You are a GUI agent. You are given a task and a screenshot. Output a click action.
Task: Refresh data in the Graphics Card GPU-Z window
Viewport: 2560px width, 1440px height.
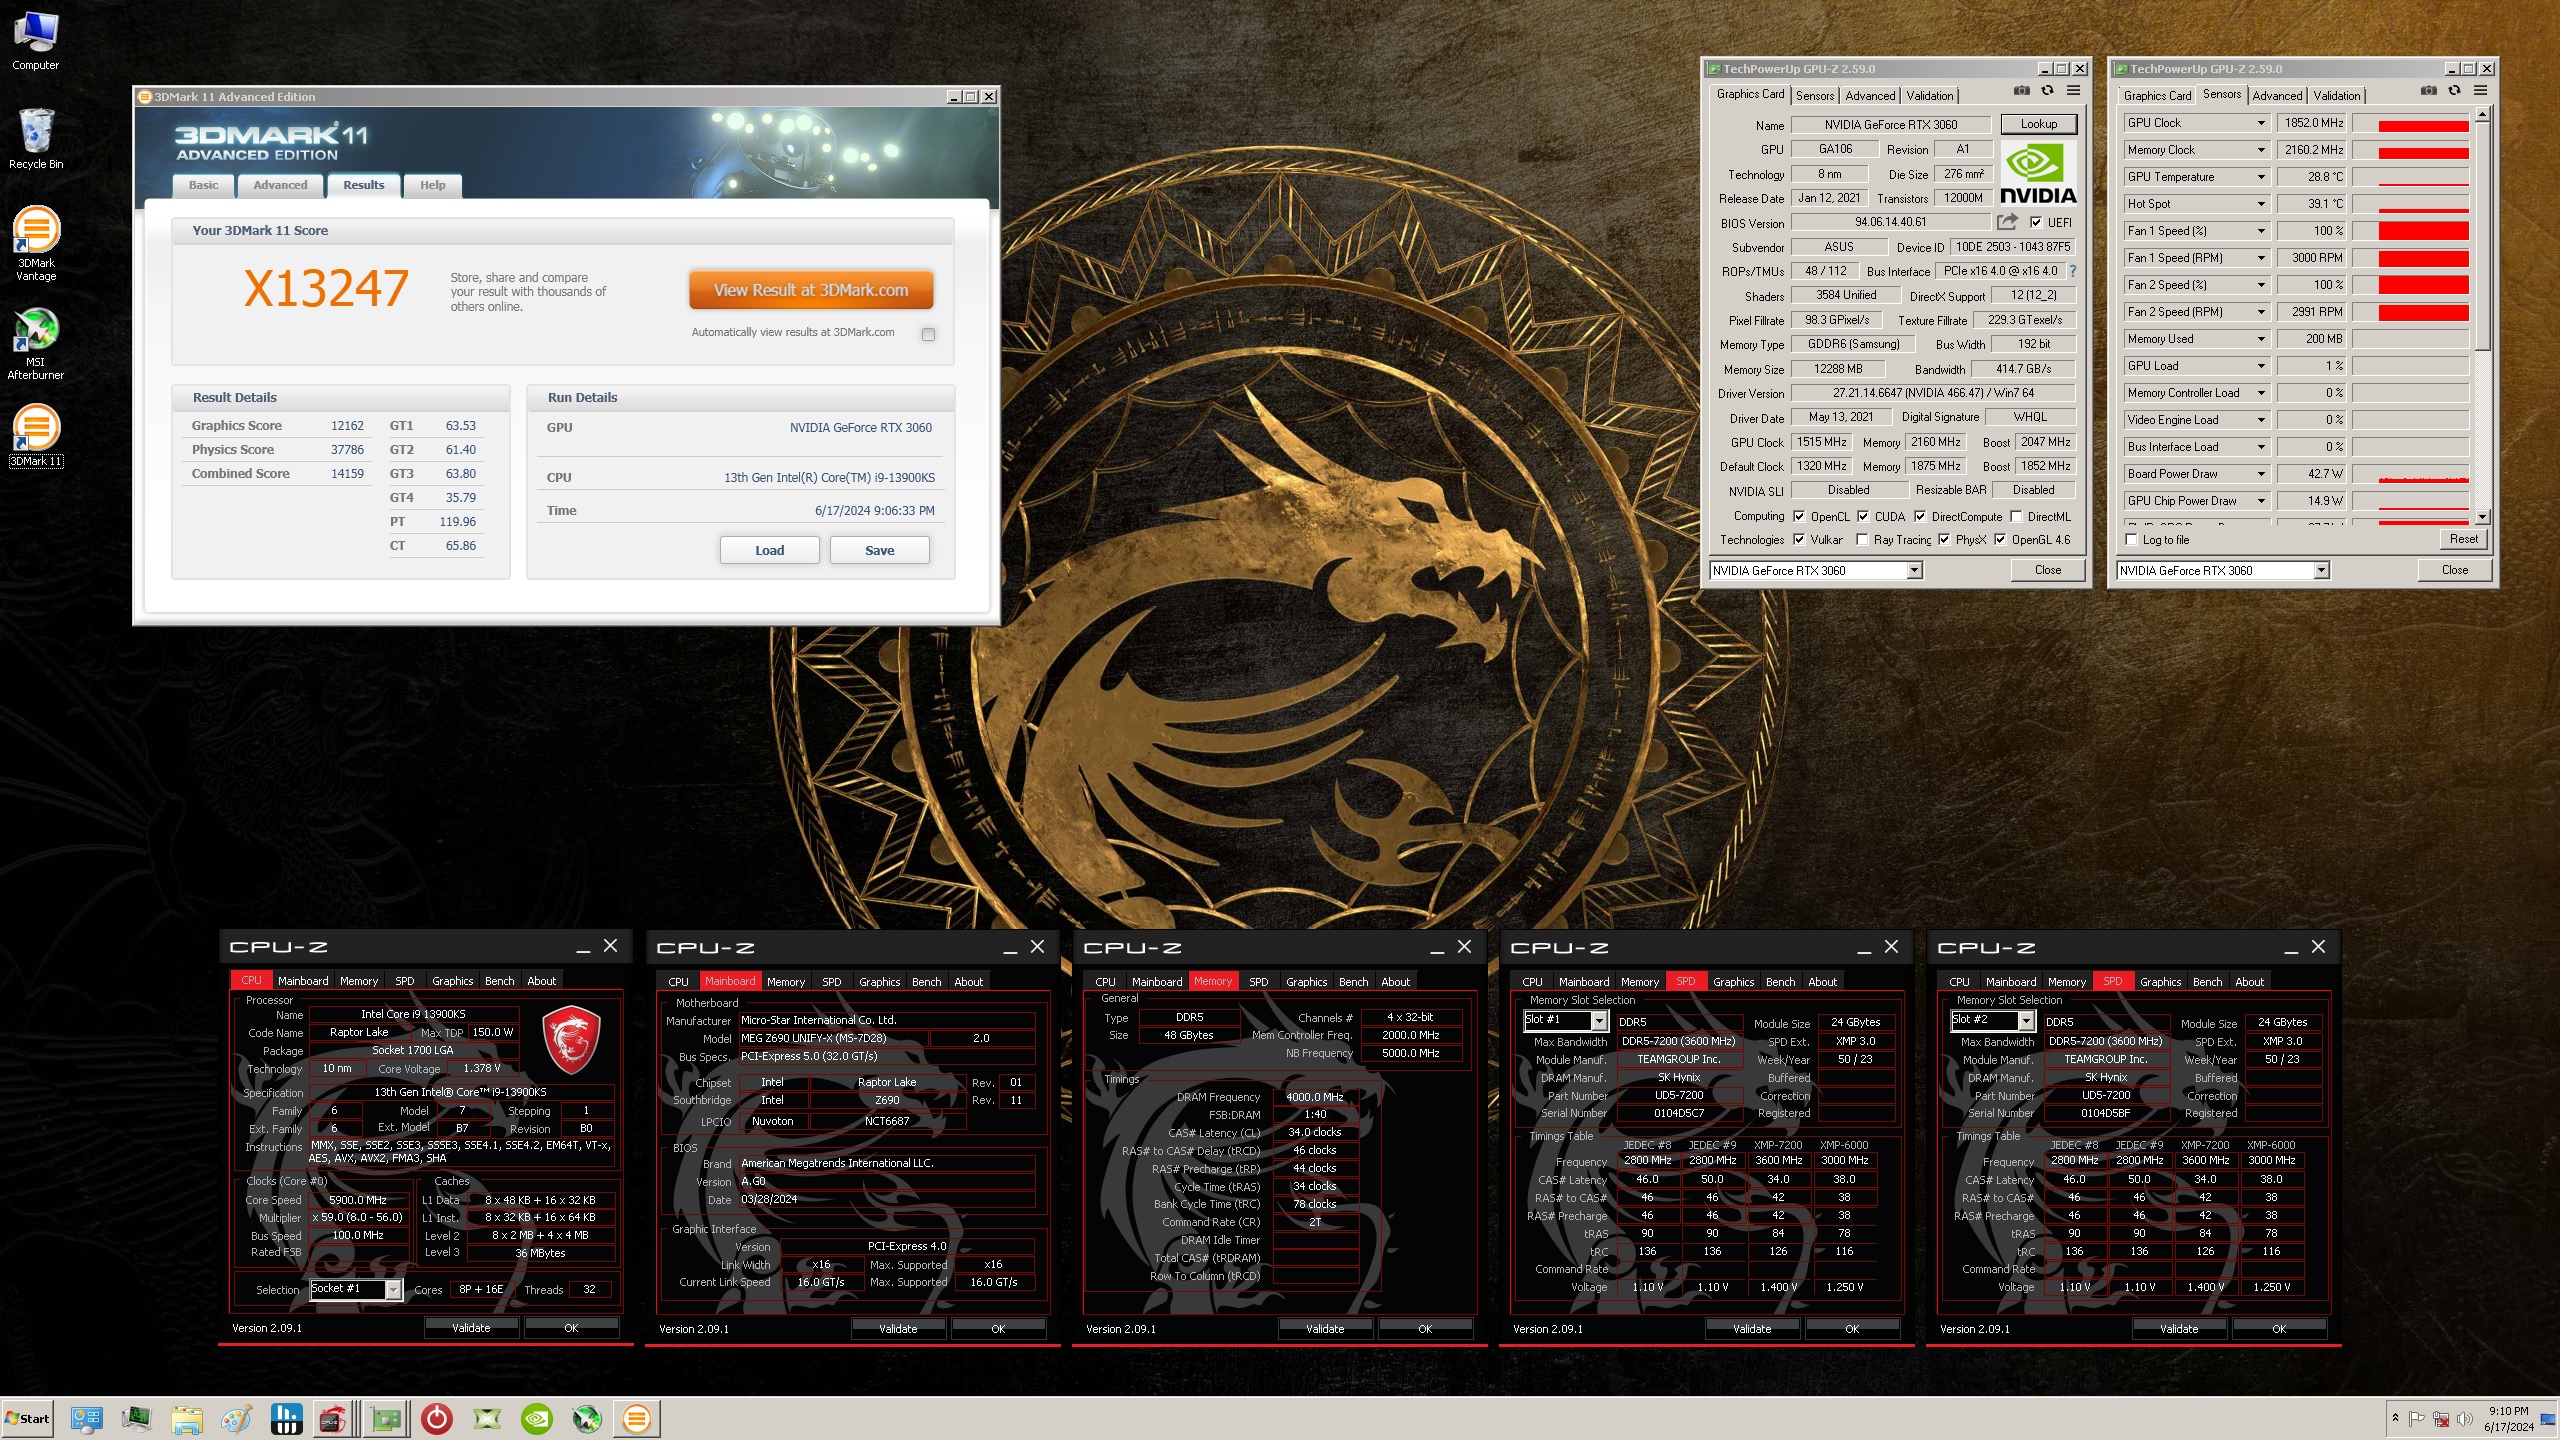[2047, 91]
